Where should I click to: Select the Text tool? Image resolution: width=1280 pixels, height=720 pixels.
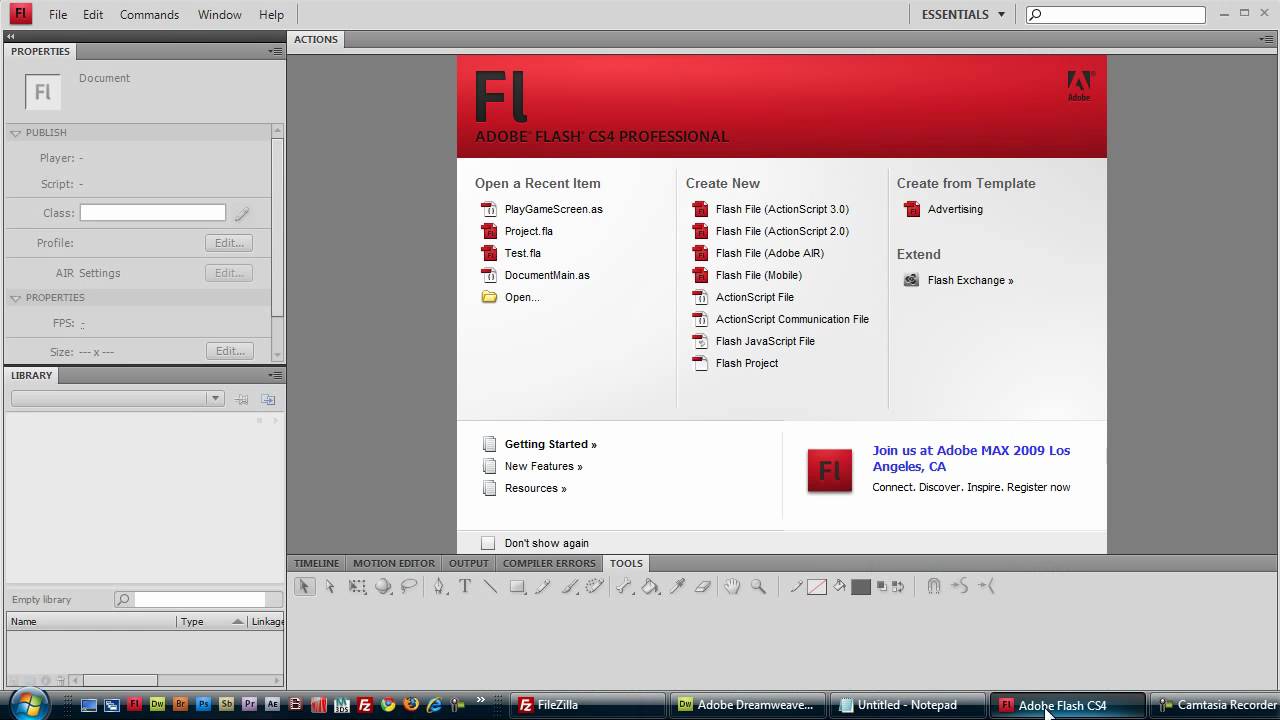tap(465, 587)
